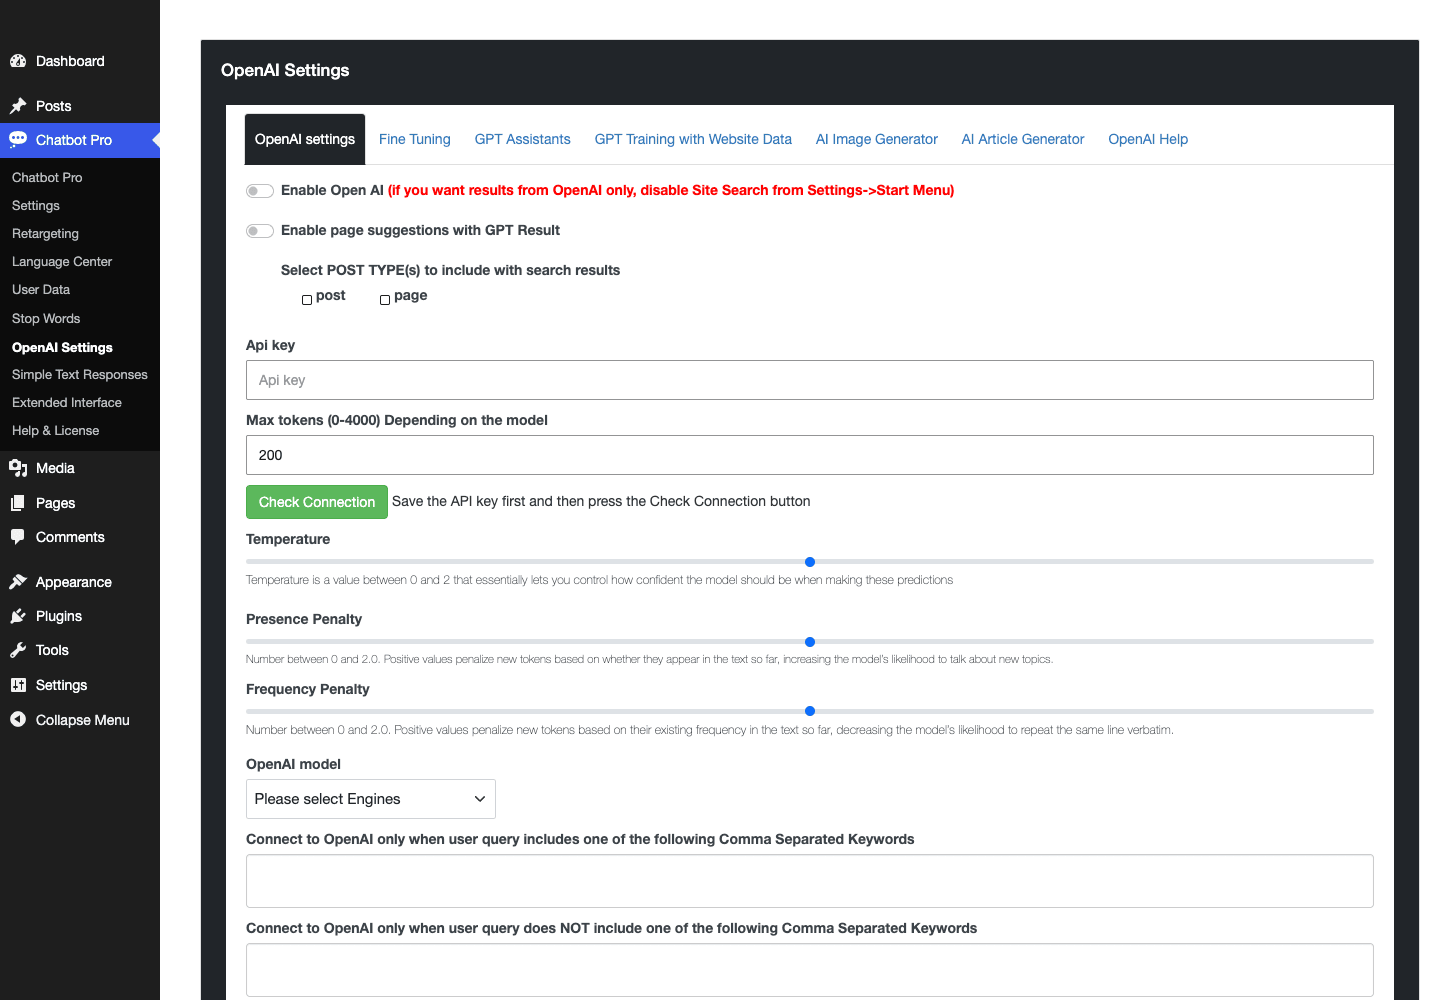The image size is (1440, 1000).
Task: Click the Temperature slider handle
Action: pos(810,562)
